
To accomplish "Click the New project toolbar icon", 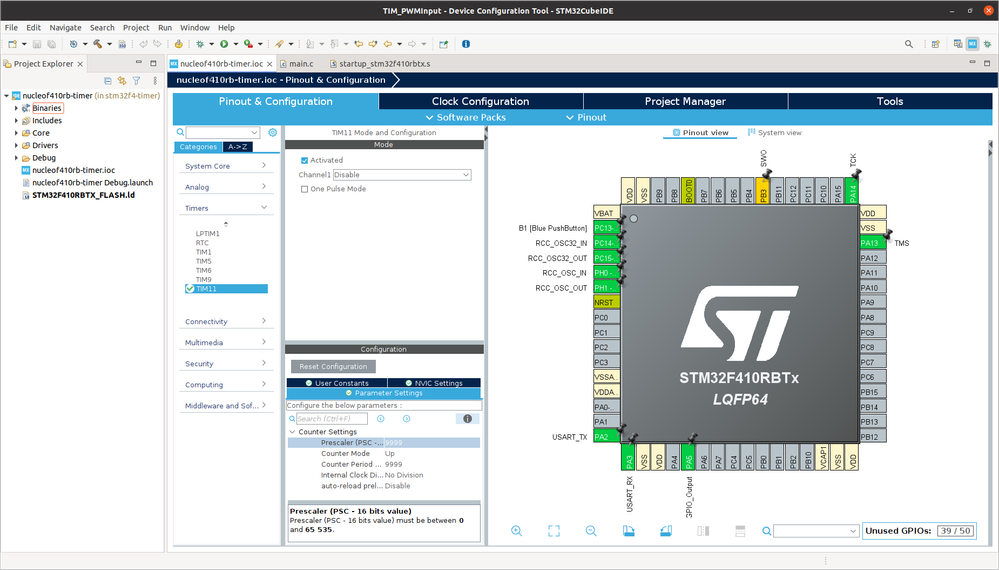I will coord(12,44).
